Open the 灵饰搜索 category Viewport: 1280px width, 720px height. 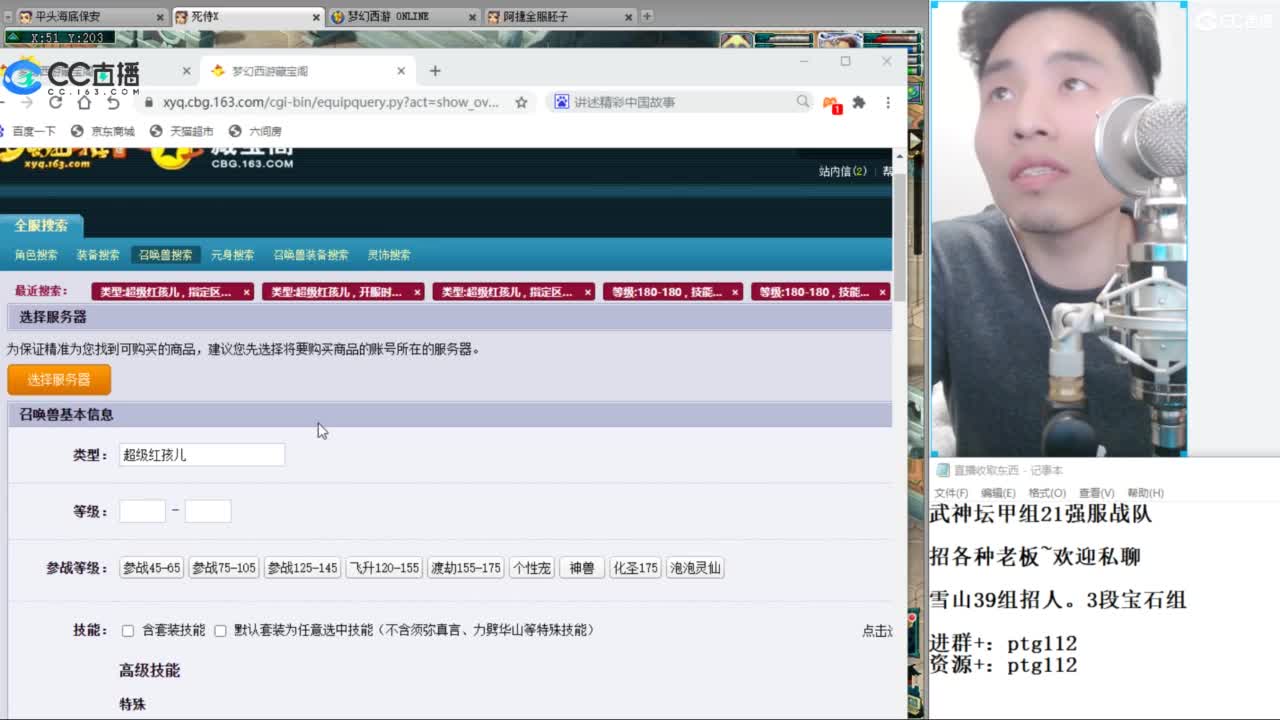pyautogui.click(x=389, y=255)
